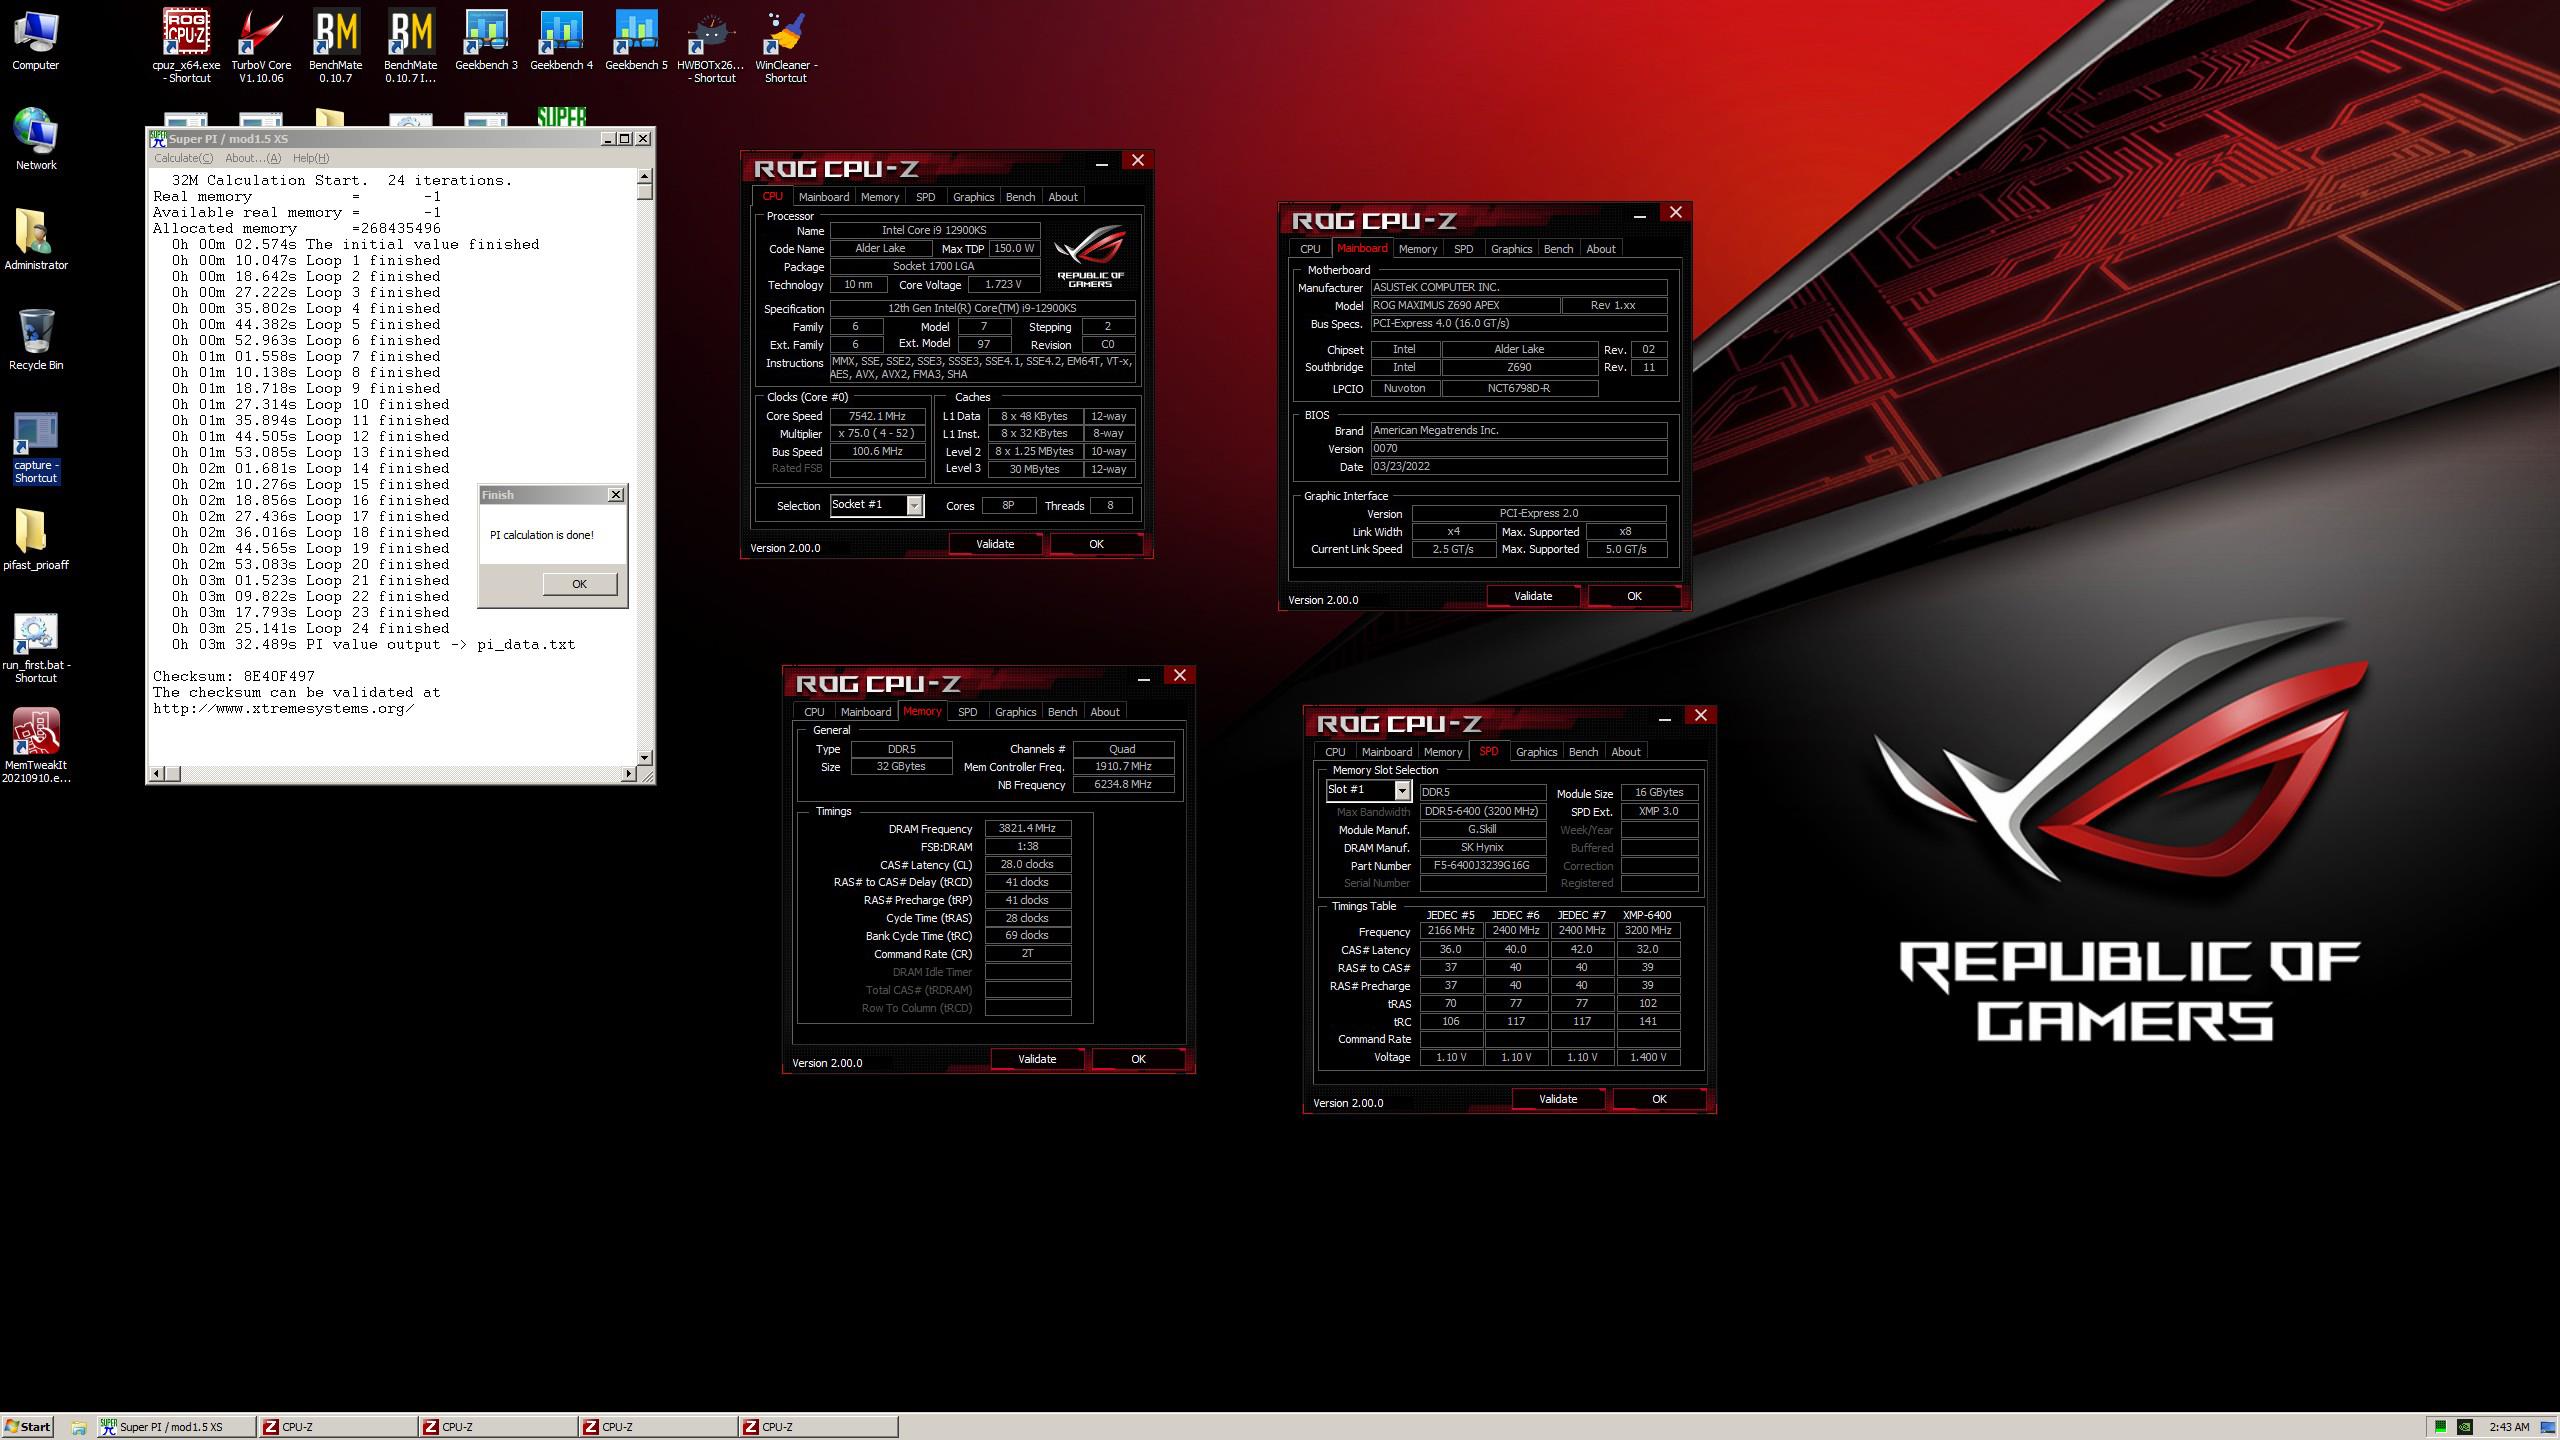Open the BenchMate 0.10.7 desktop icon

click(x=336, y=46)
